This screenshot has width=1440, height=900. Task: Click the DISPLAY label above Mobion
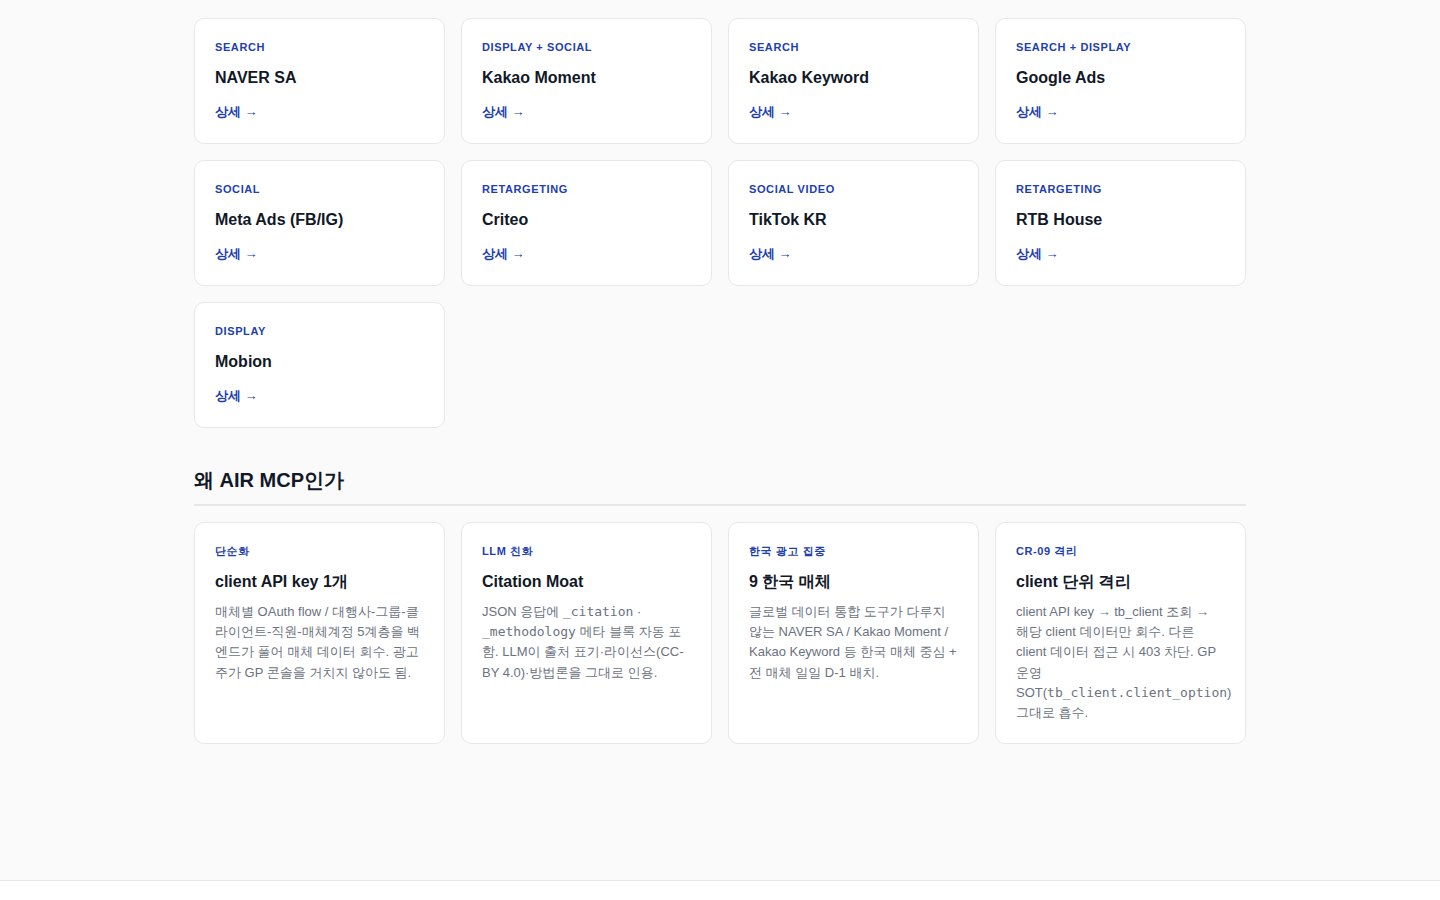tap(240, 331)
